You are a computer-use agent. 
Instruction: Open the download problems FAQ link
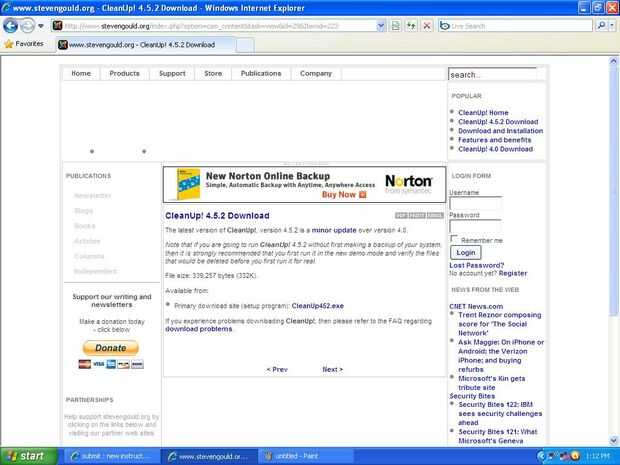[x=198, y=329]
